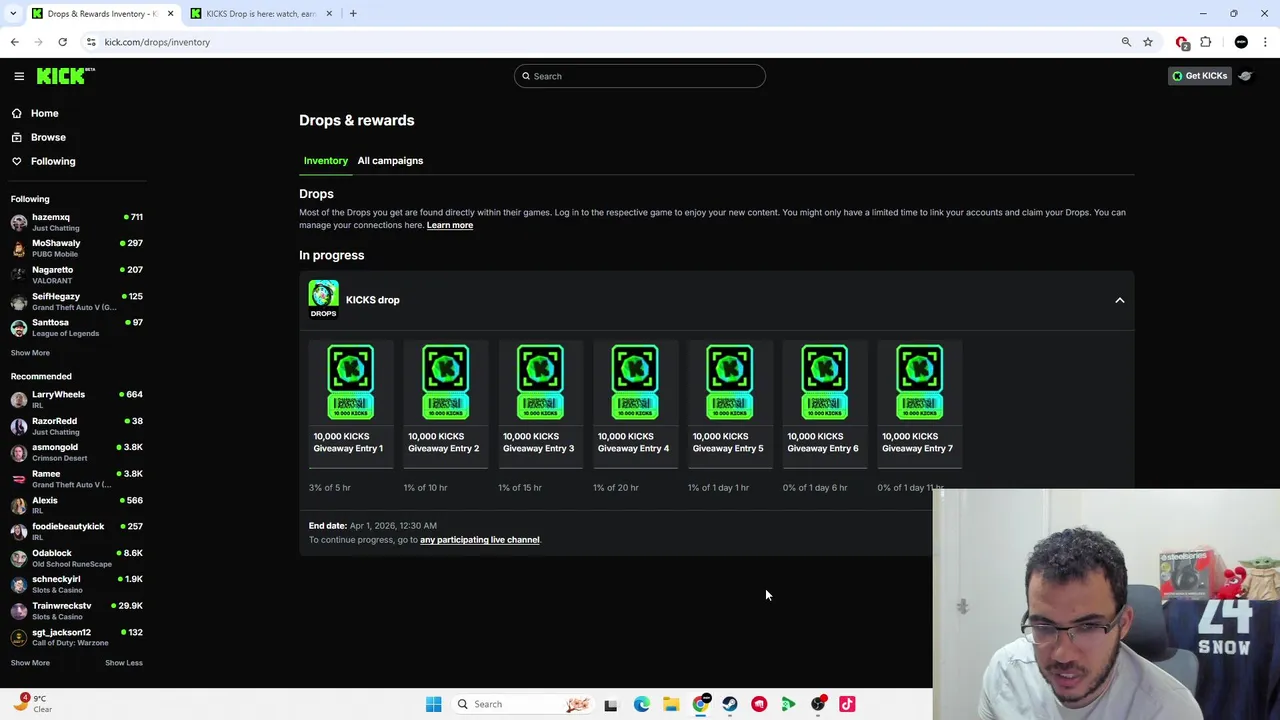Image resolution: width=1280 pixels, height=720 pixels.
Task: Open Ramee recommended channel avatar
Action: pos(19,479)
